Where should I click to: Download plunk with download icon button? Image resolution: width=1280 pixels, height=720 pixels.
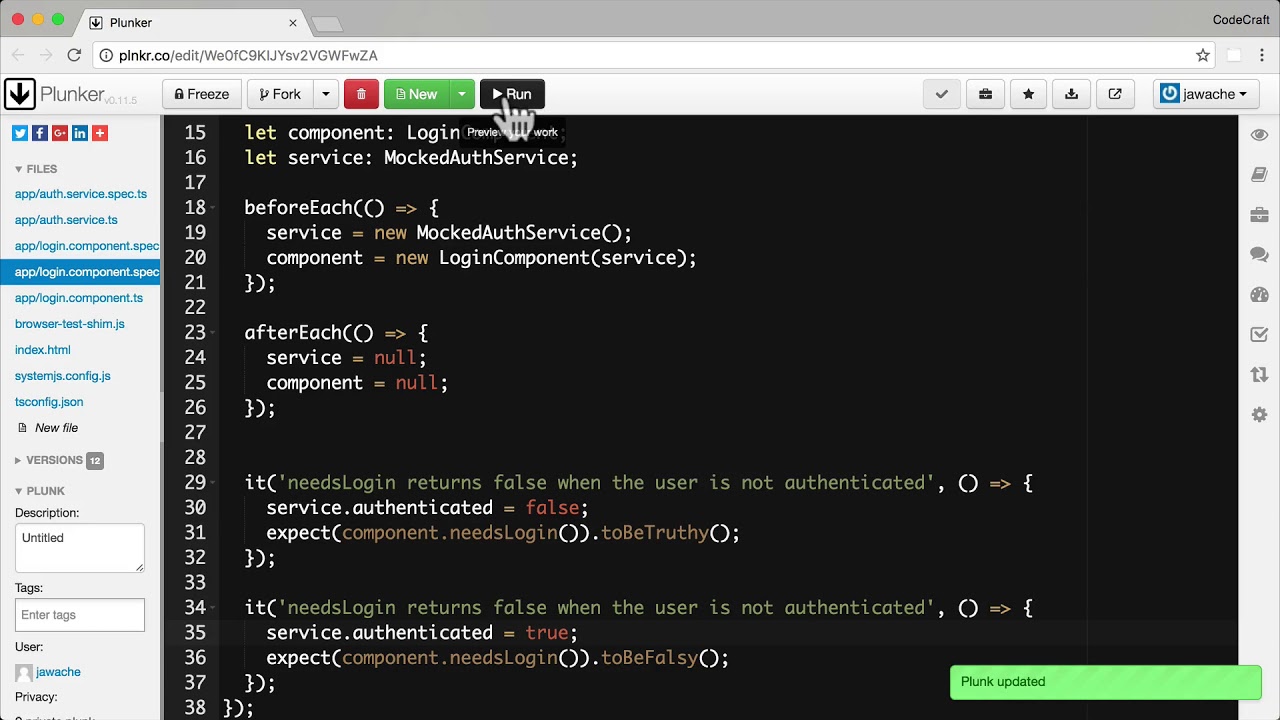pos(1071,94)
